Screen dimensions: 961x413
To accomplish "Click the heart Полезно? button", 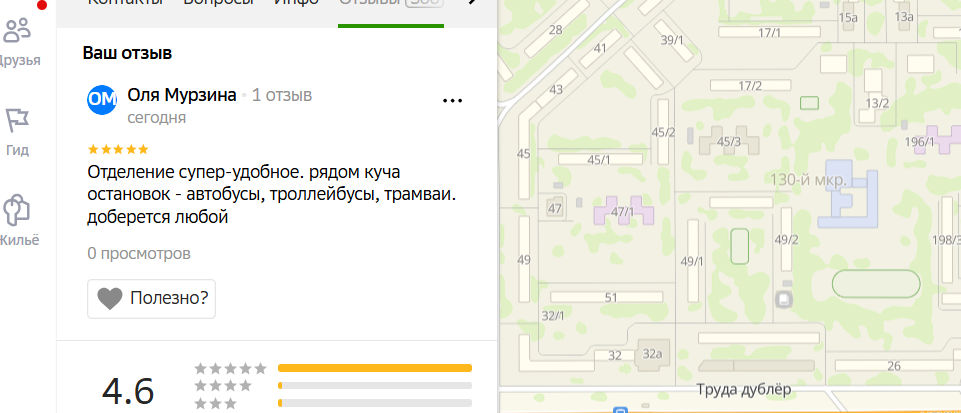I will (x=151, y=299).
